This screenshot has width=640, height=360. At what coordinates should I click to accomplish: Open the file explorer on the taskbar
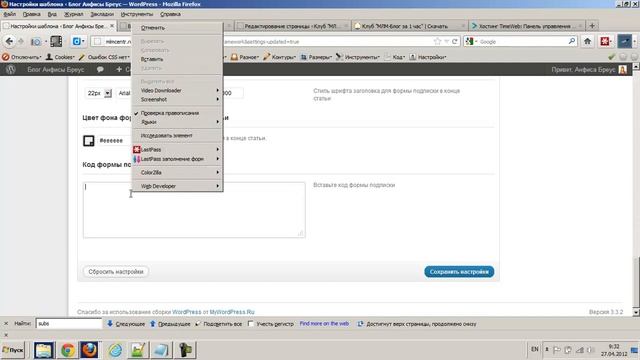pos(44,350)
